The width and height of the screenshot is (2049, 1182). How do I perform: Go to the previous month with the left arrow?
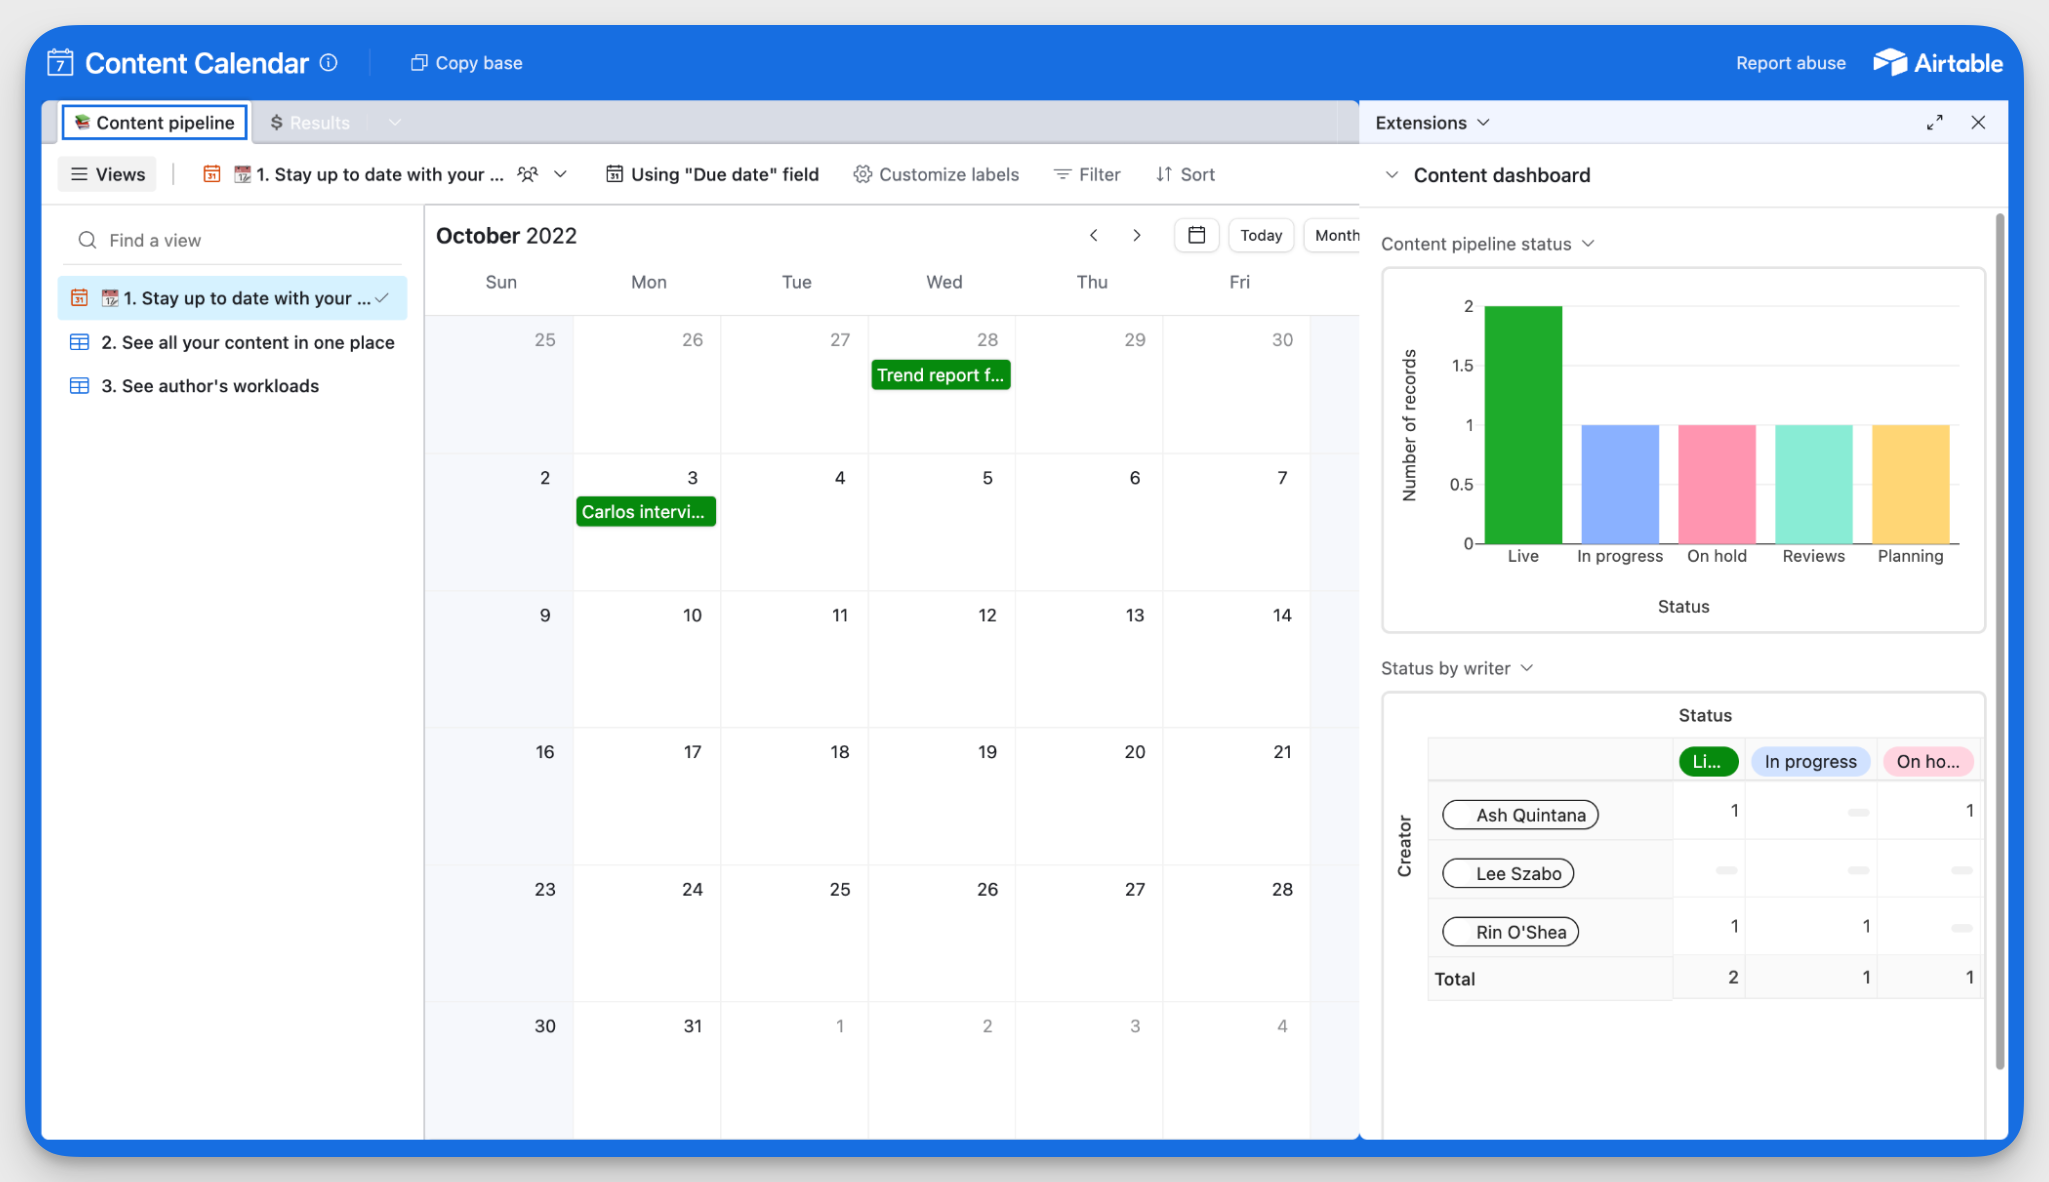pyautogui.click(x=1094, y=235)
